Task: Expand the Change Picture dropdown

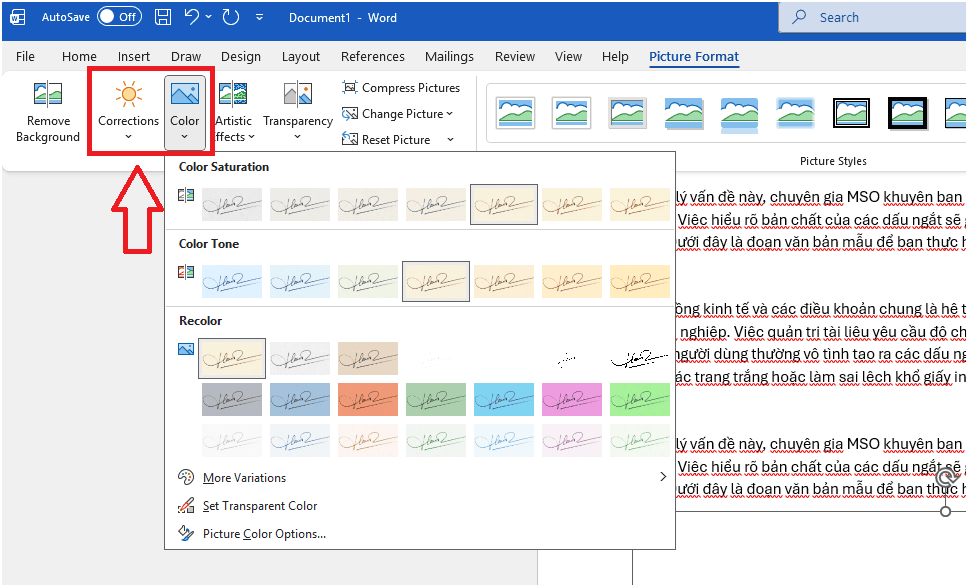Action: point(450,114)
